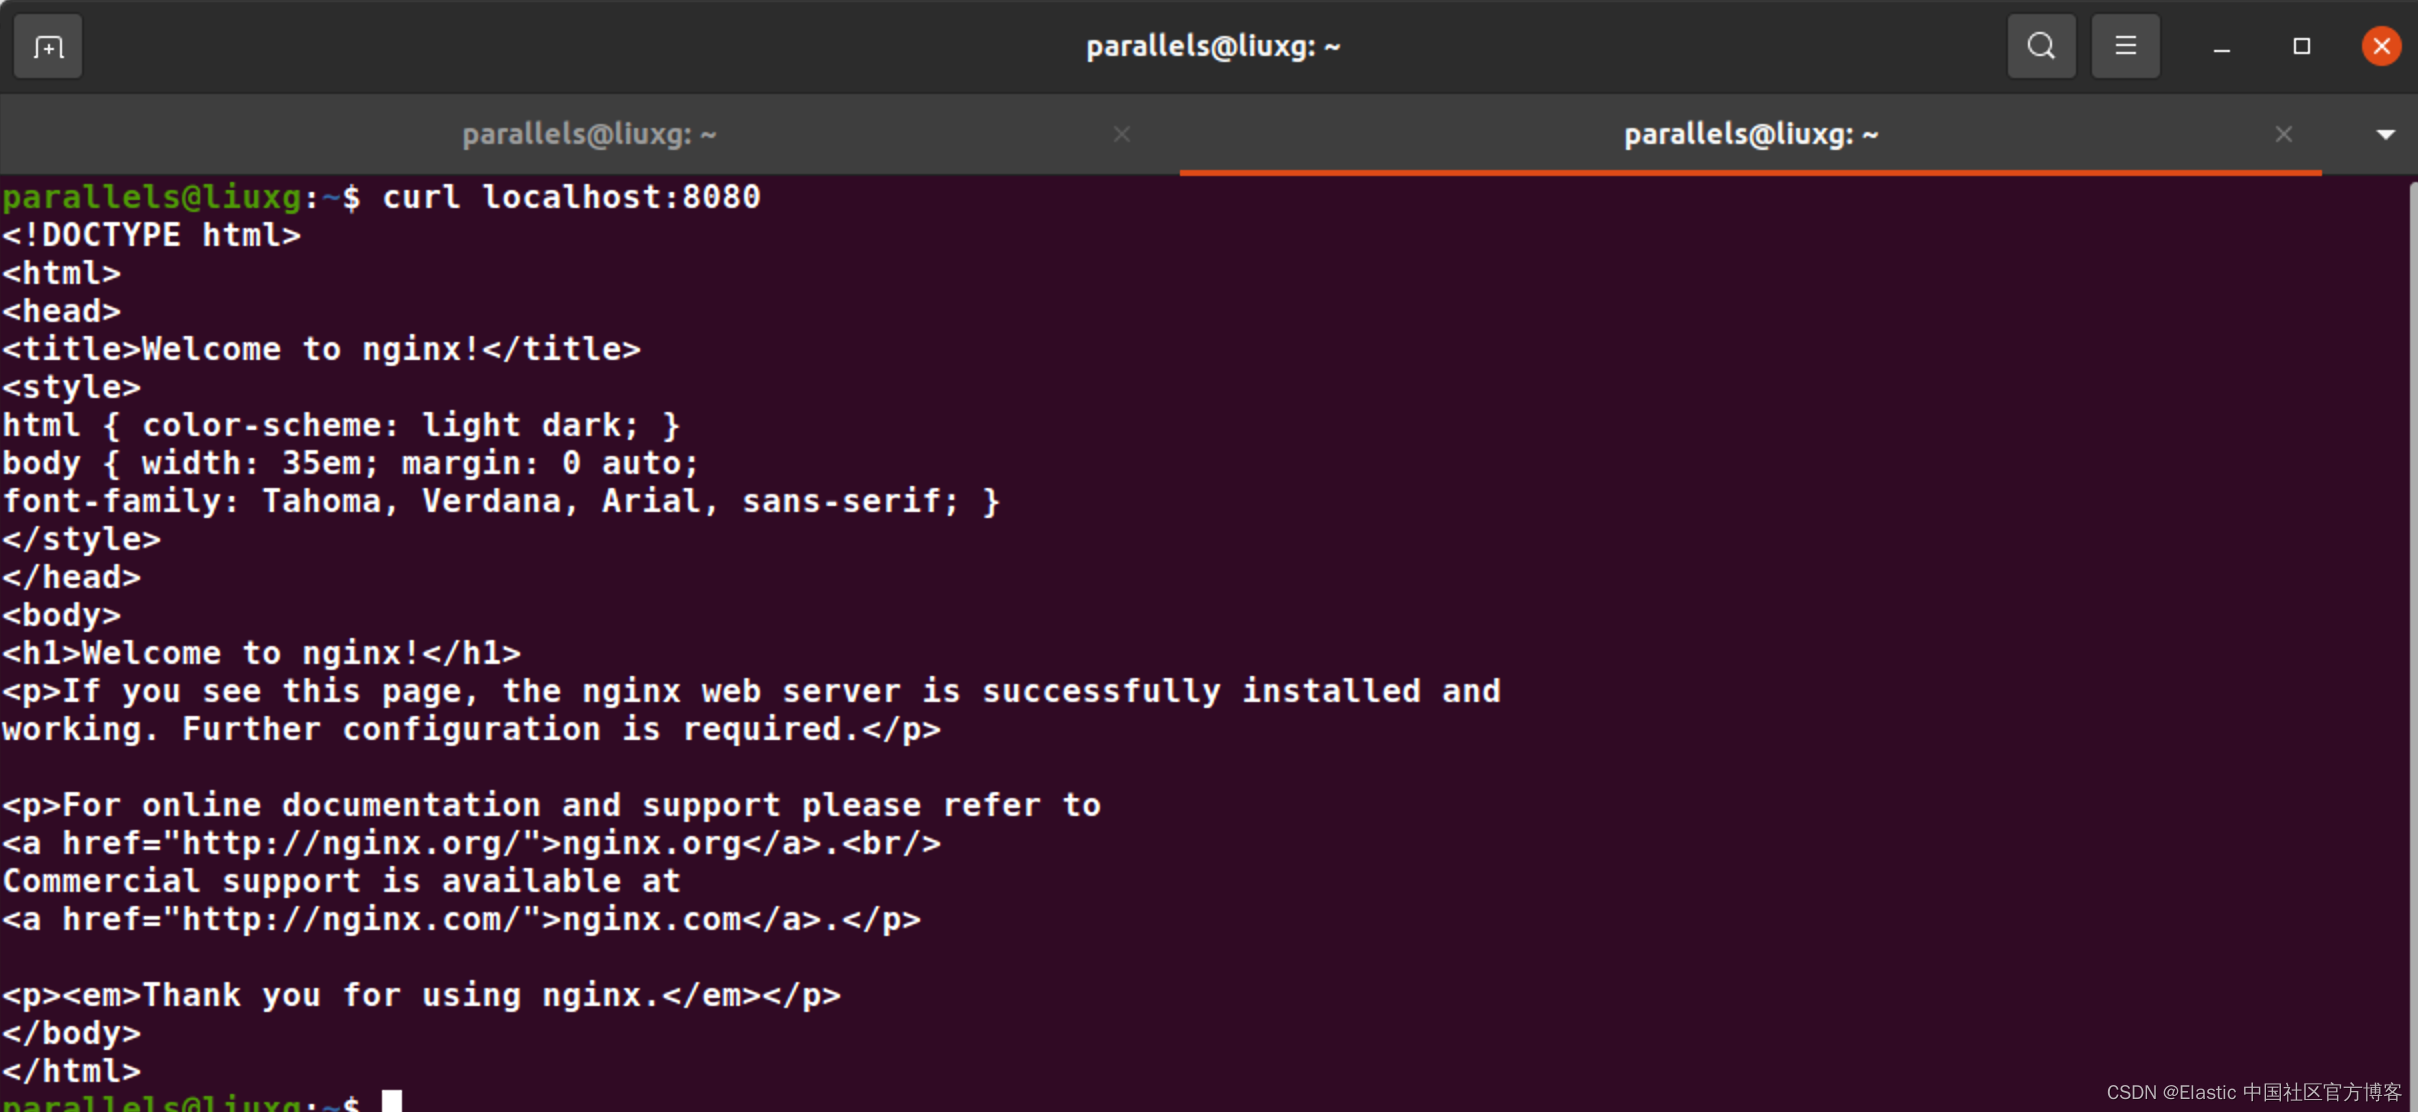Click the window title parallels@liuxg
2418x1112 pixels.
pos(1212,46)
